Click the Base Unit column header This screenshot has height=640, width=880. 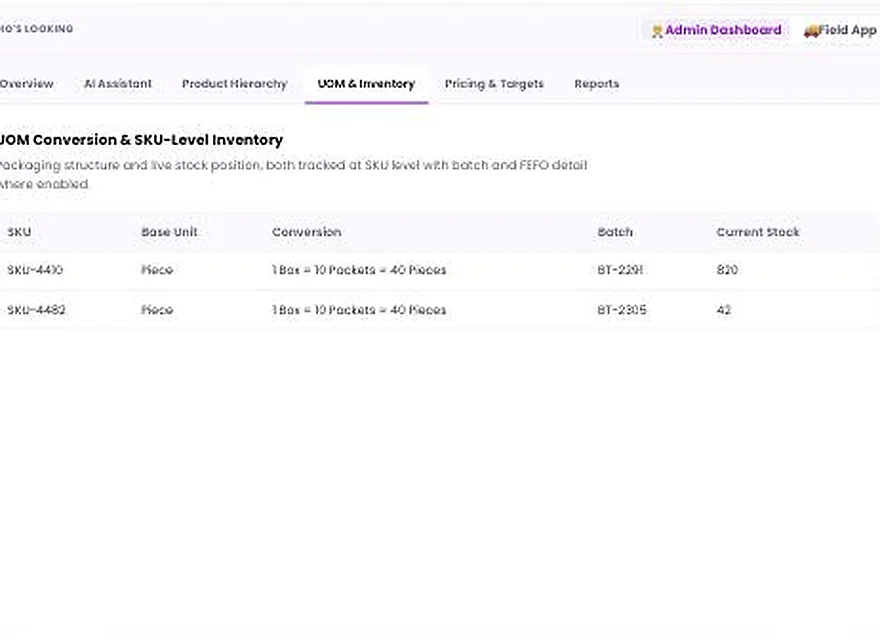coord(169,232)
